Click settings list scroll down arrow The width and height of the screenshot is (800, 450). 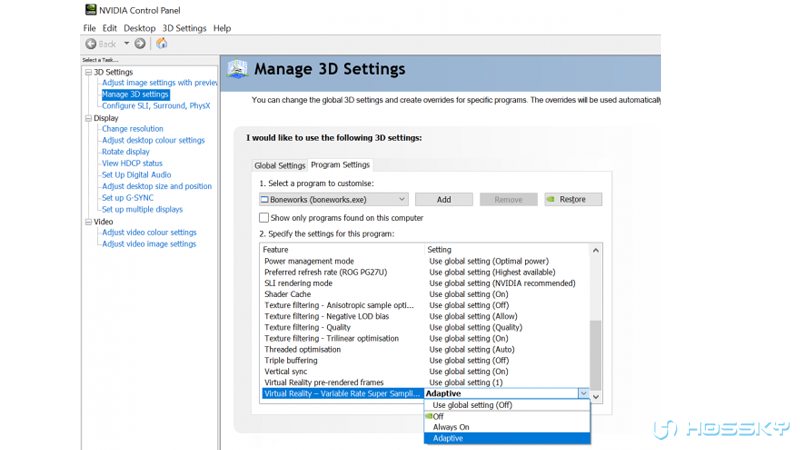(x=595, y=397)
